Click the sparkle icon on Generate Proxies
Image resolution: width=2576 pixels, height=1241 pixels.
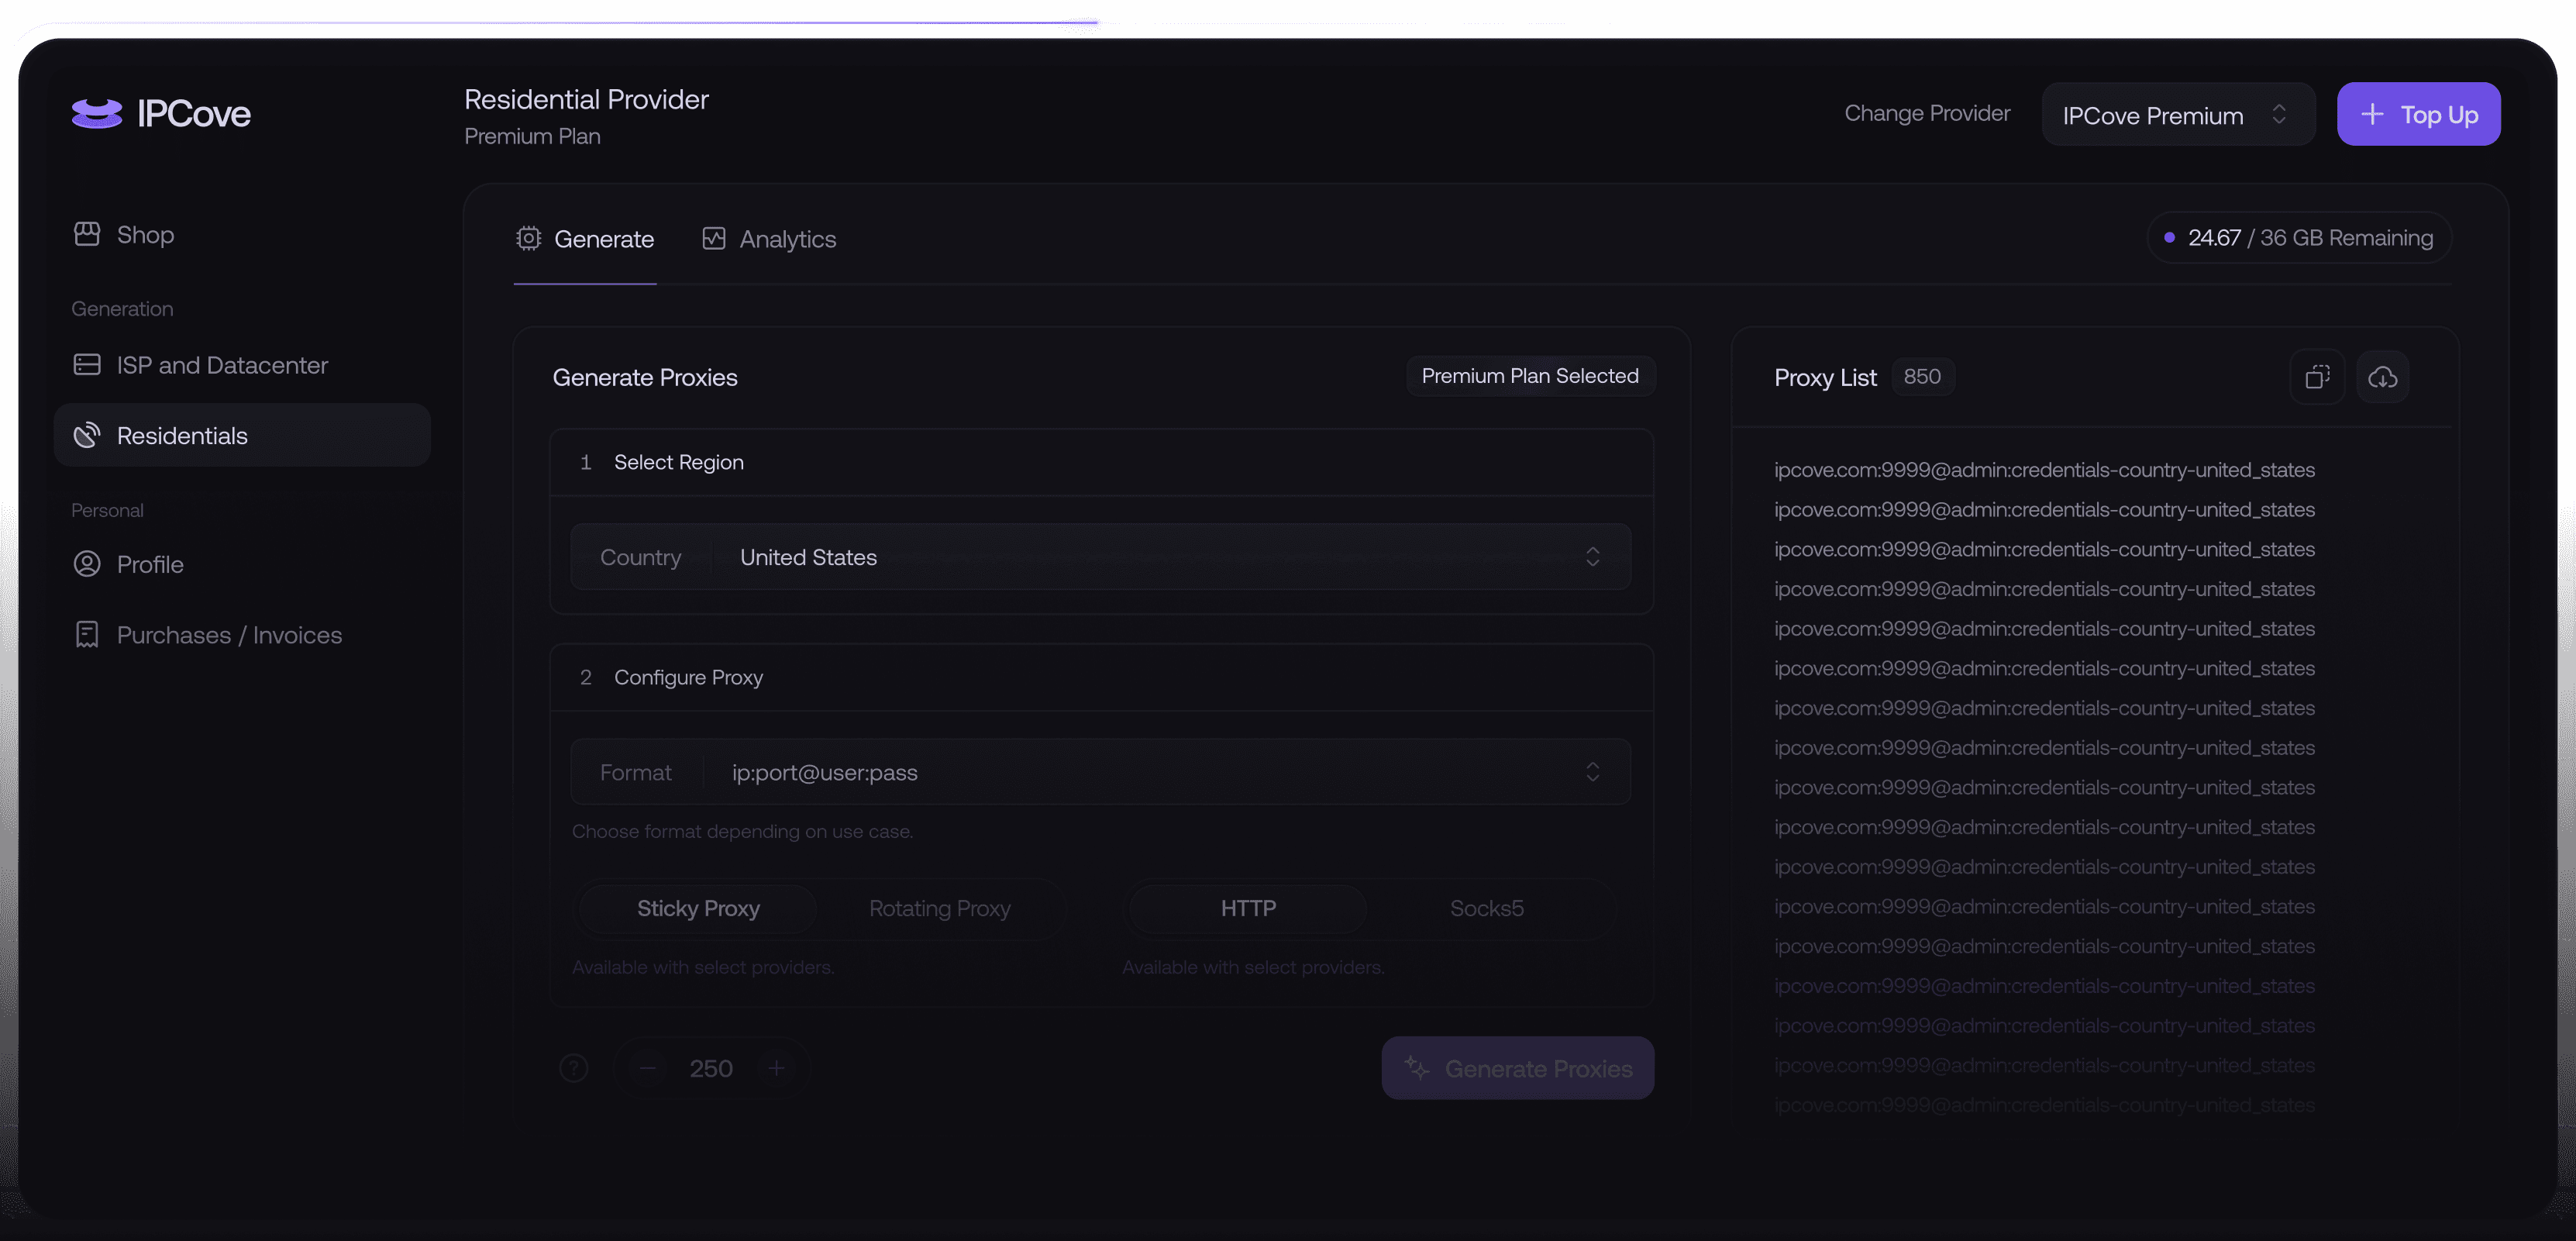[1417, 1067]
